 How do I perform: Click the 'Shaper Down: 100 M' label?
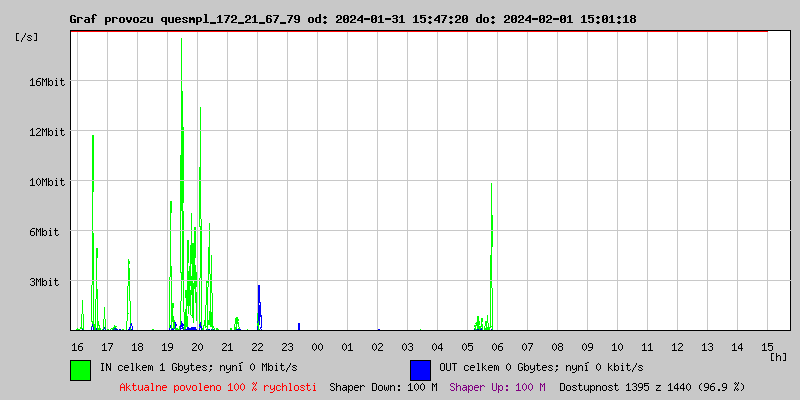click(383, 387)
